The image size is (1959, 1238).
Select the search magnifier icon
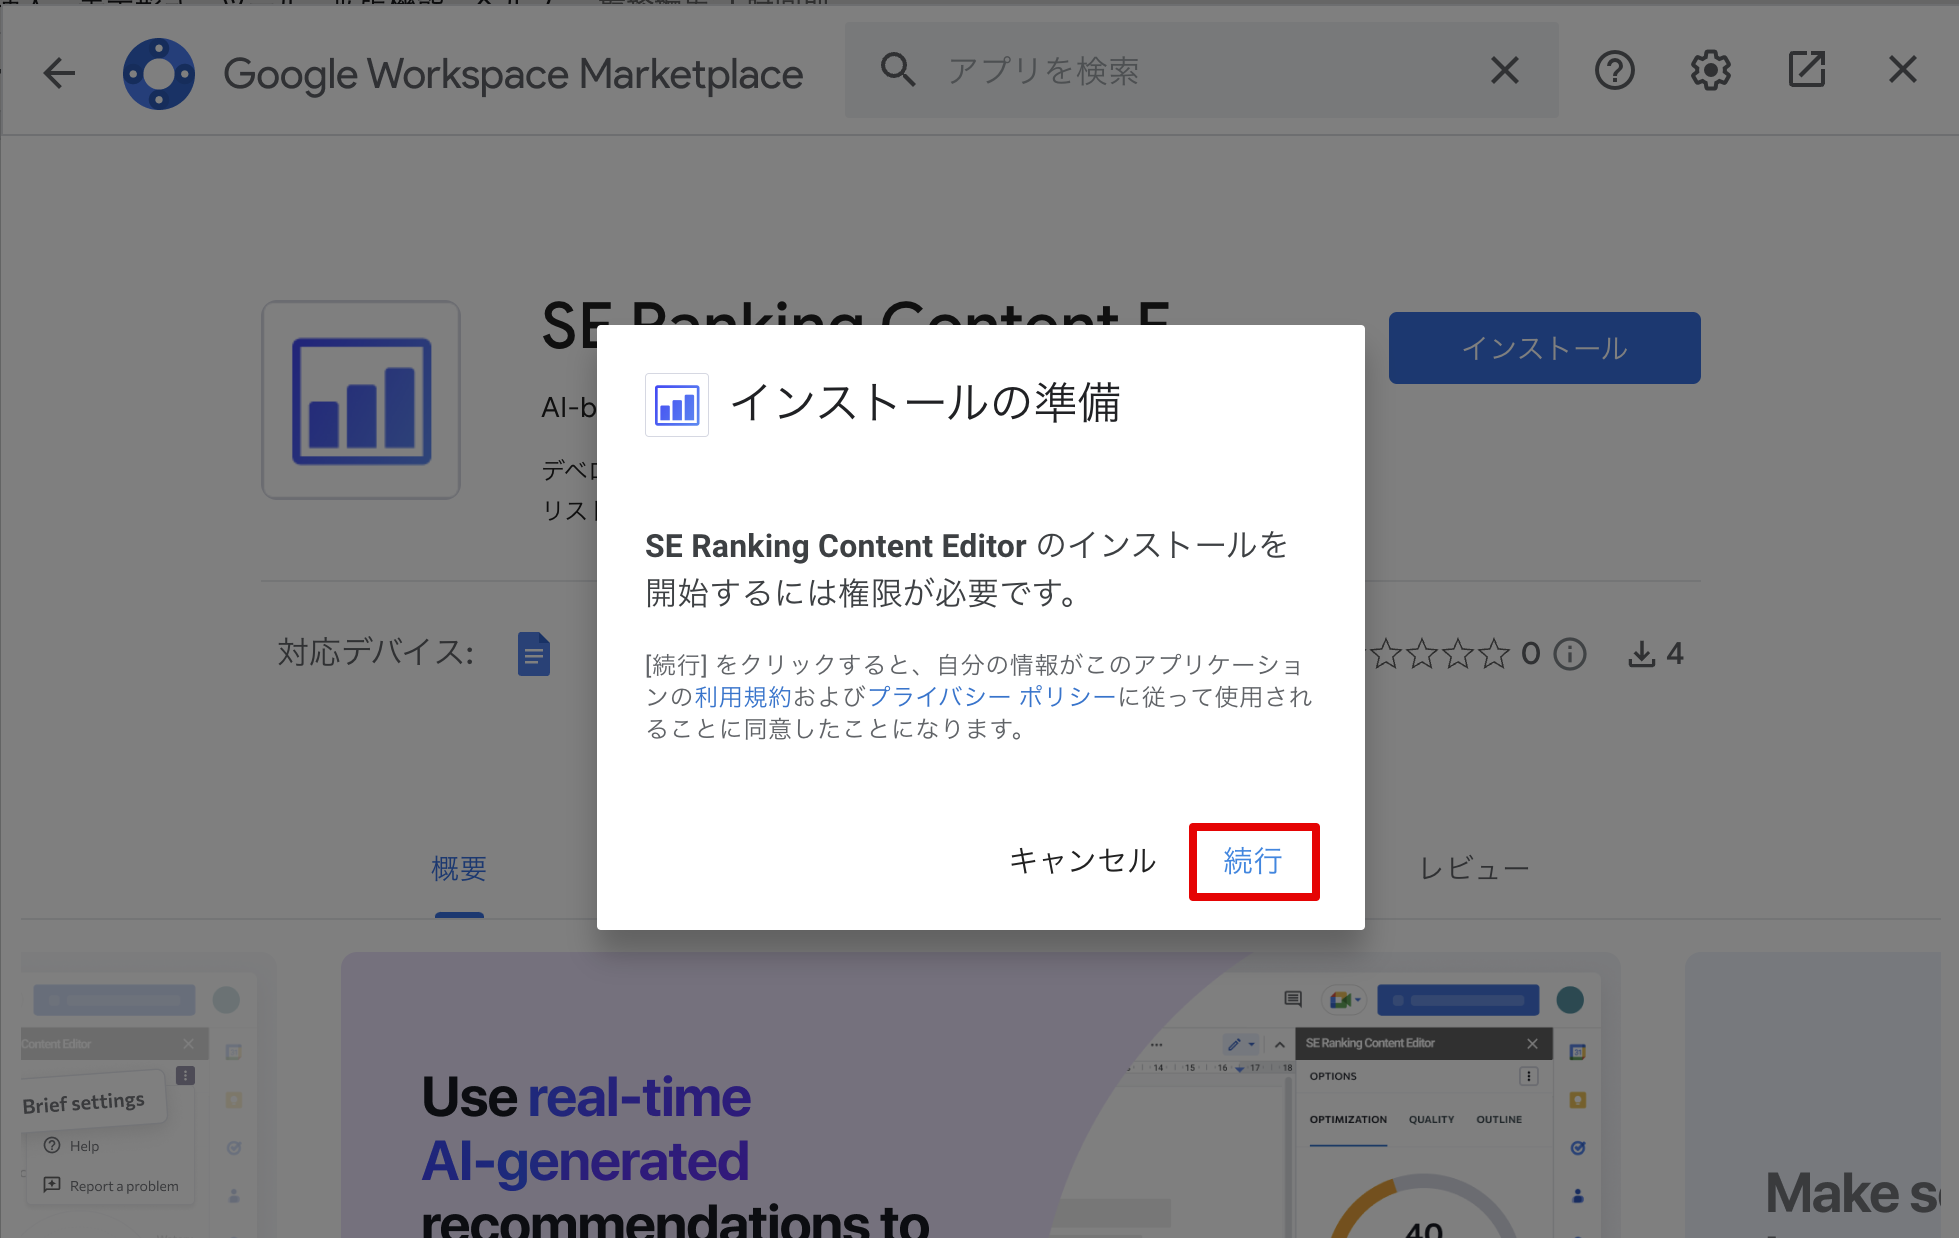897,70
